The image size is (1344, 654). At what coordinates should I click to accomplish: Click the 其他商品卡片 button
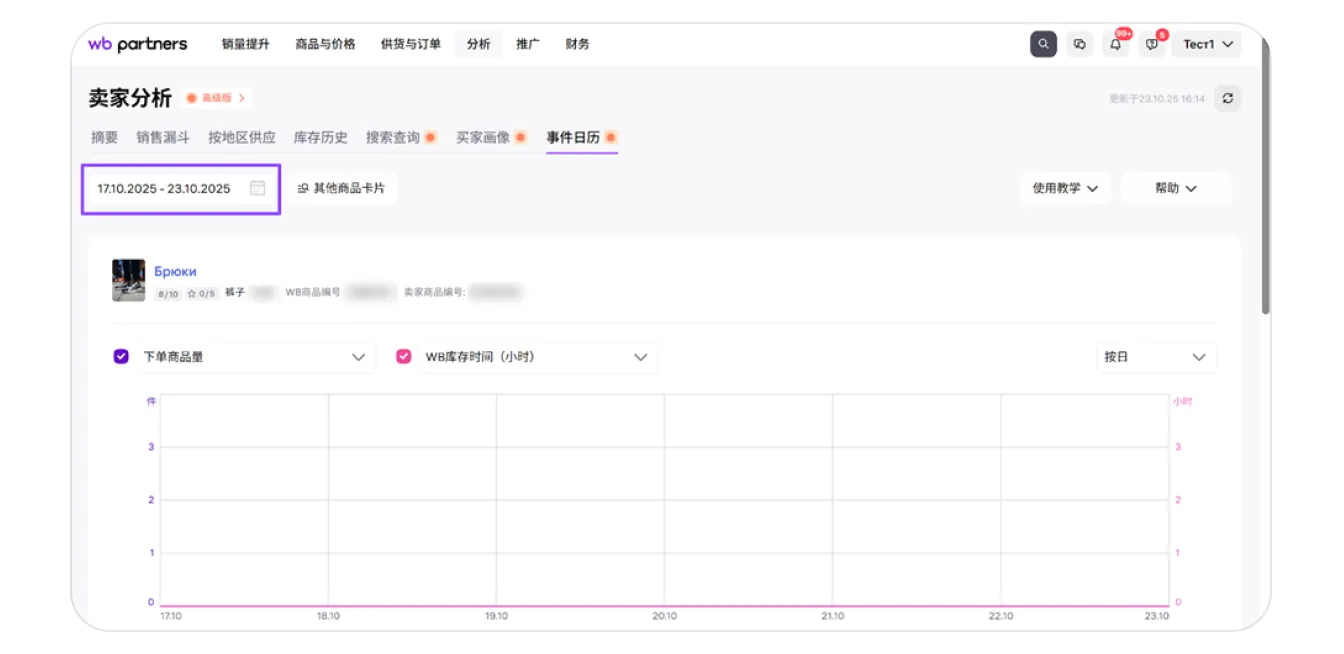[x=341, y=188]
